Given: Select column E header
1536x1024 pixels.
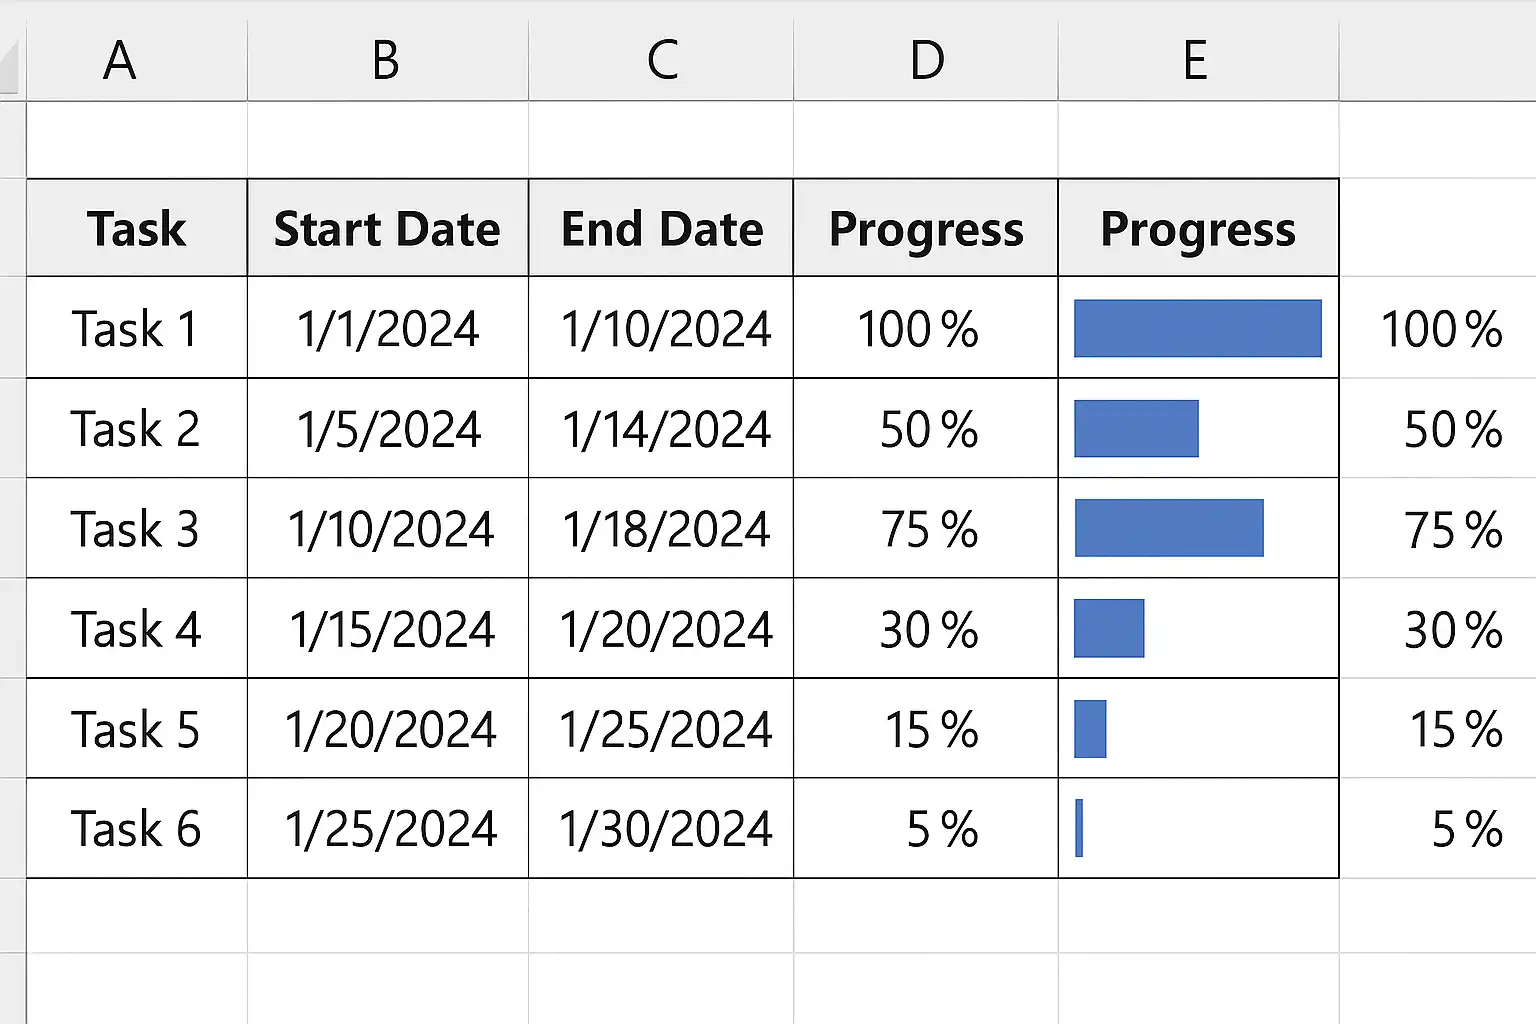Looking at the screenshot, I should tap(1198, 60).
